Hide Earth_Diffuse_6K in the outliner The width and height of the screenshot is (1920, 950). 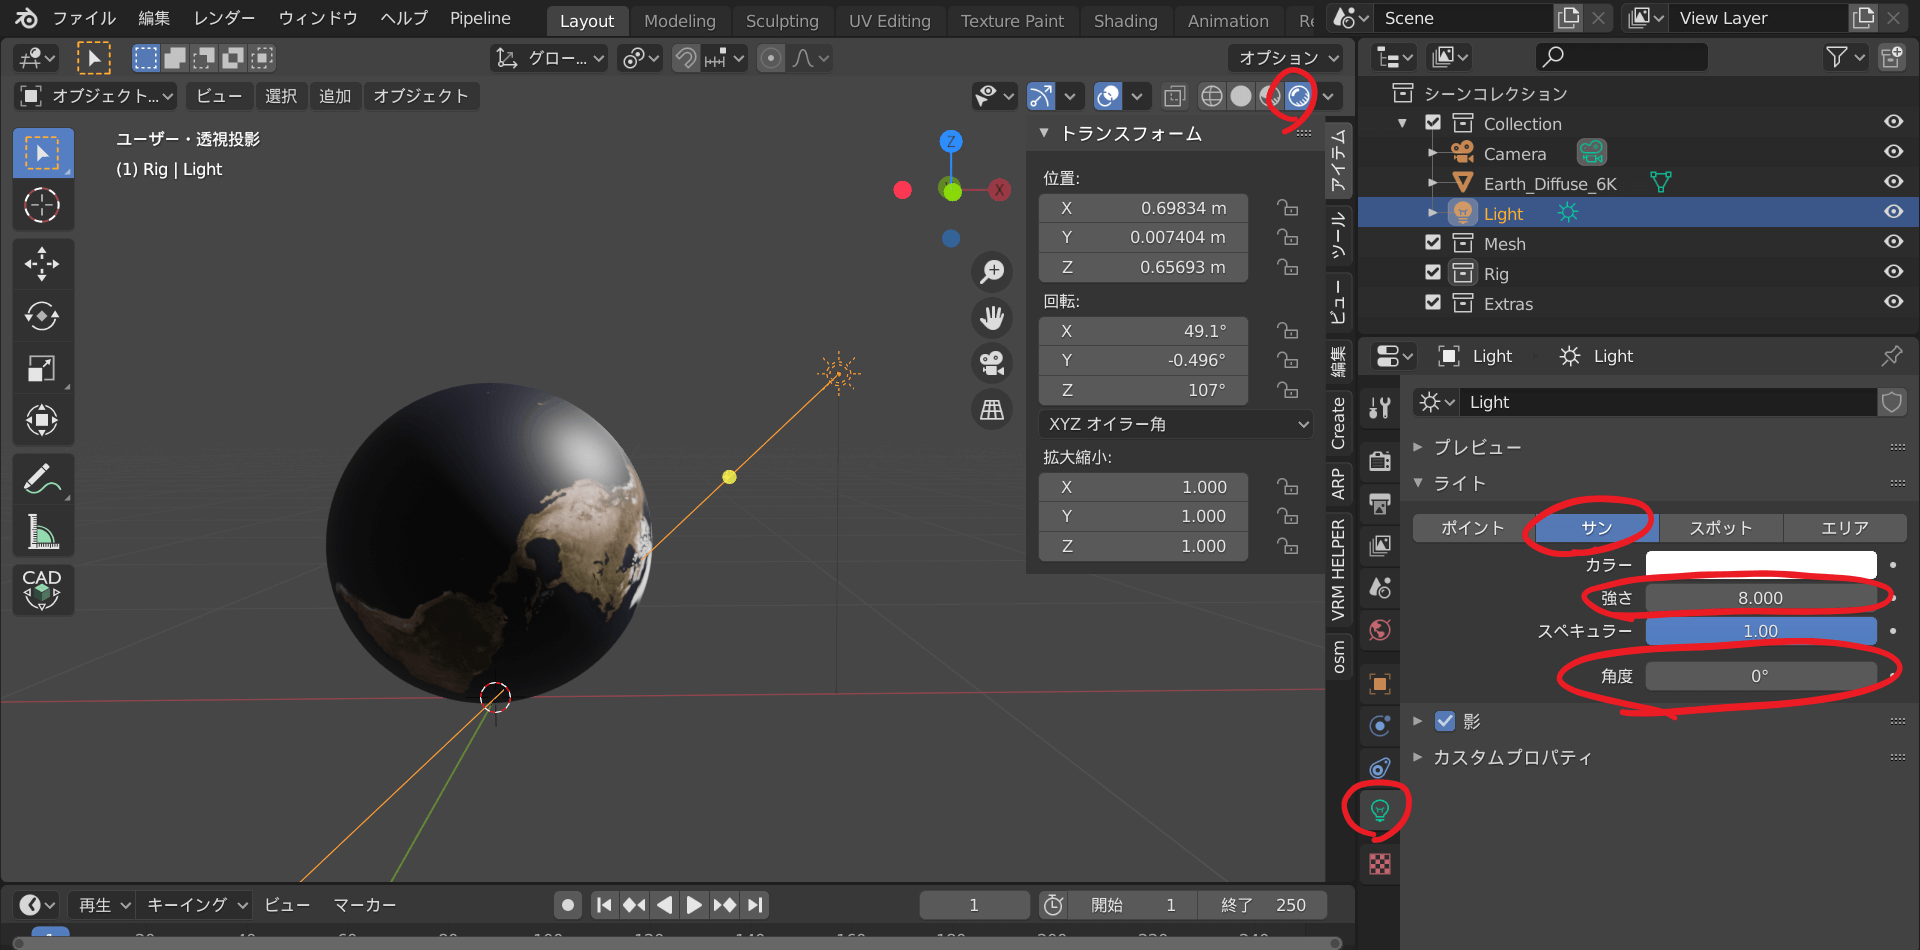tap(1893, 182)
